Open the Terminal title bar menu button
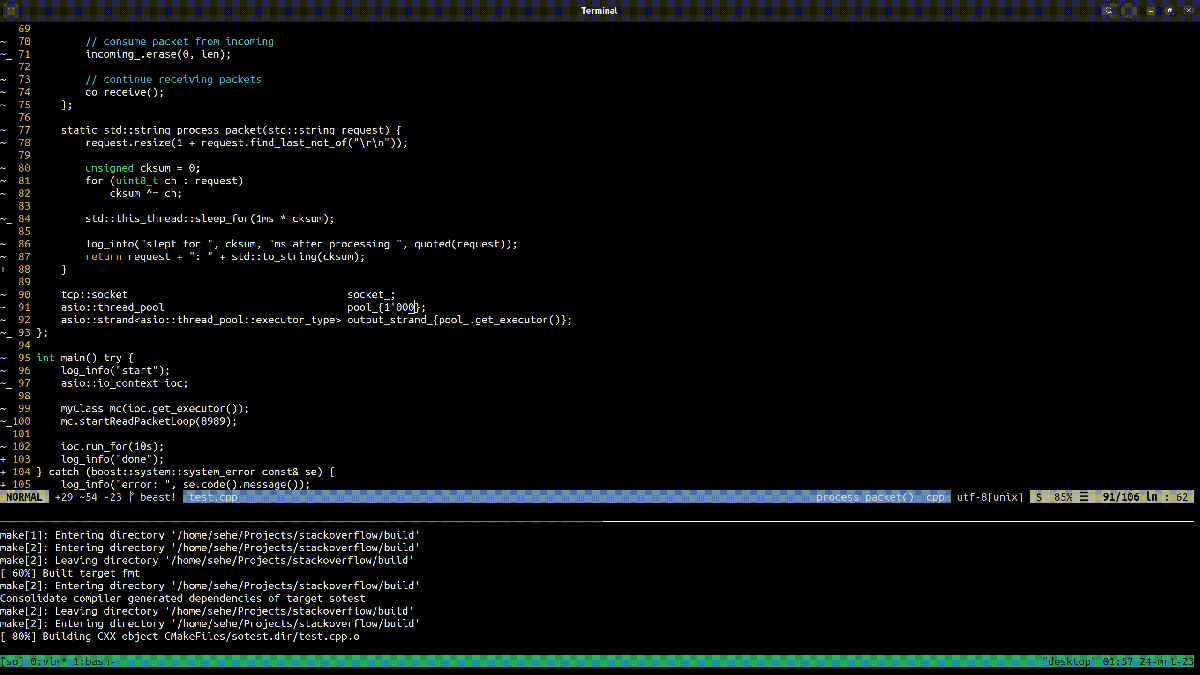Screen dimensions: 1200x675 coord(1128,10)
